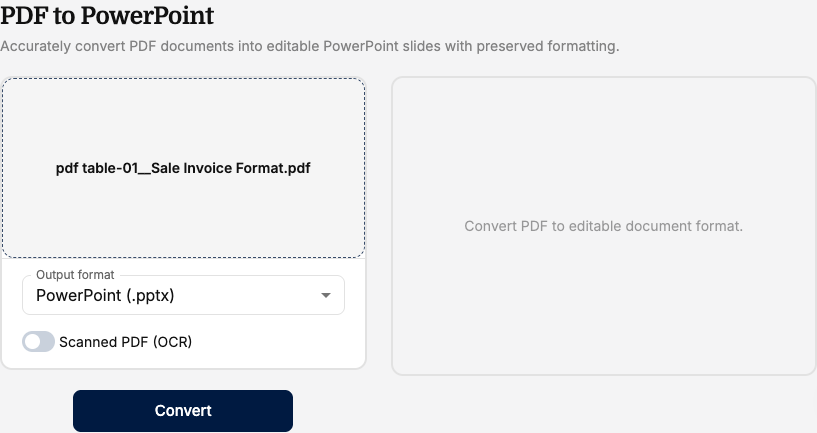Viewport: 817px width, 433px height.
Task: Click the Convert button
Action: pos(183,411)
